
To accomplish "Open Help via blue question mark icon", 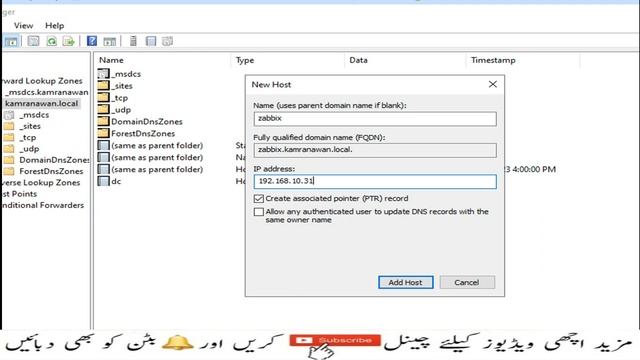I will pyautogui.click(x=92, y=41).
